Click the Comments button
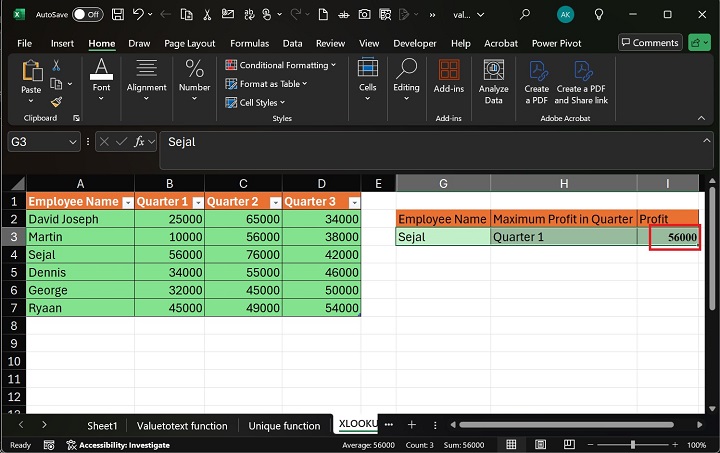720x453 pixels. click(x=650, y=43)
